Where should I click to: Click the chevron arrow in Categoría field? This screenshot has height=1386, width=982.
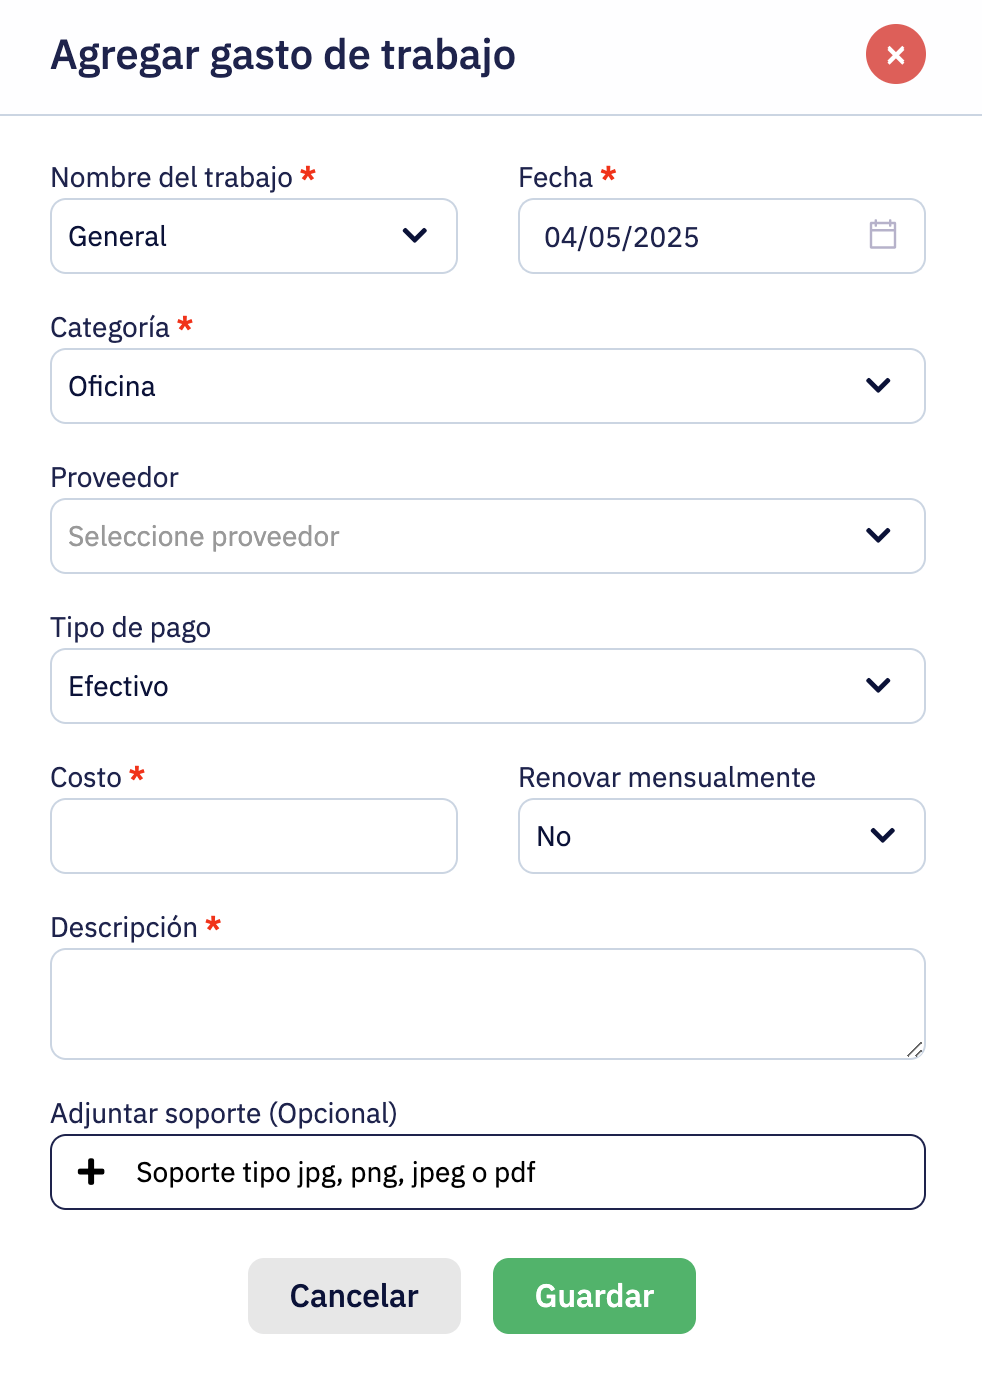[878, 385]
